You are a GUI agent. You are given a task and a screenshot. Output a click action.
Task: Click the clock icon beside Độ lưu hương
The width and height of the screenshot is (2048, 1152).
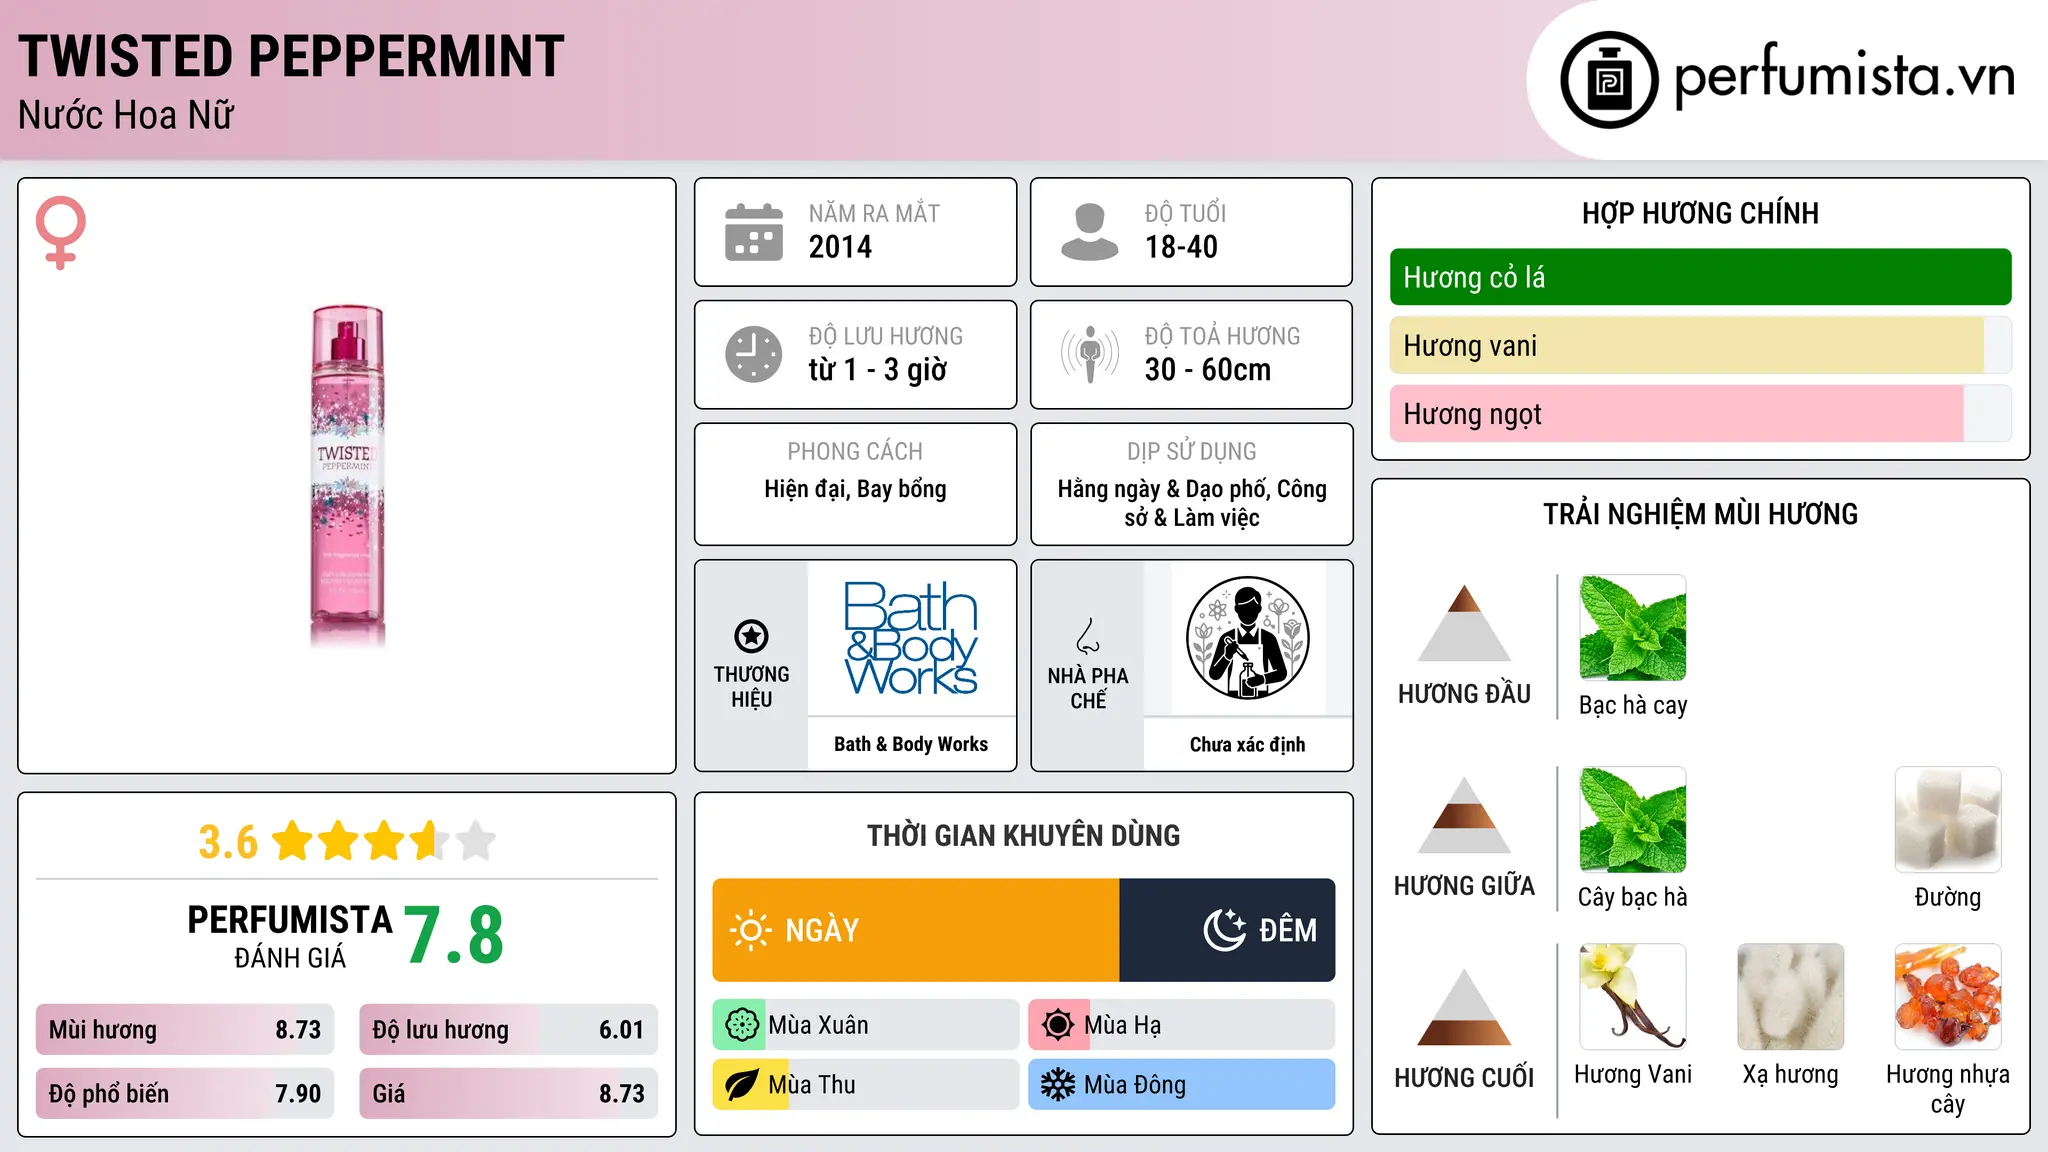point(754,354)
